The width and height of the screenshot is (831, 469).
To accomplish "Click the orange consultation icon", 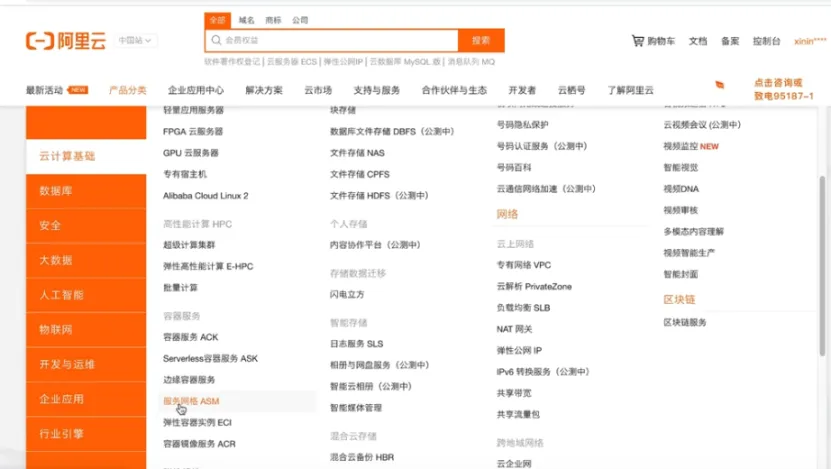I will click(719, 85).
